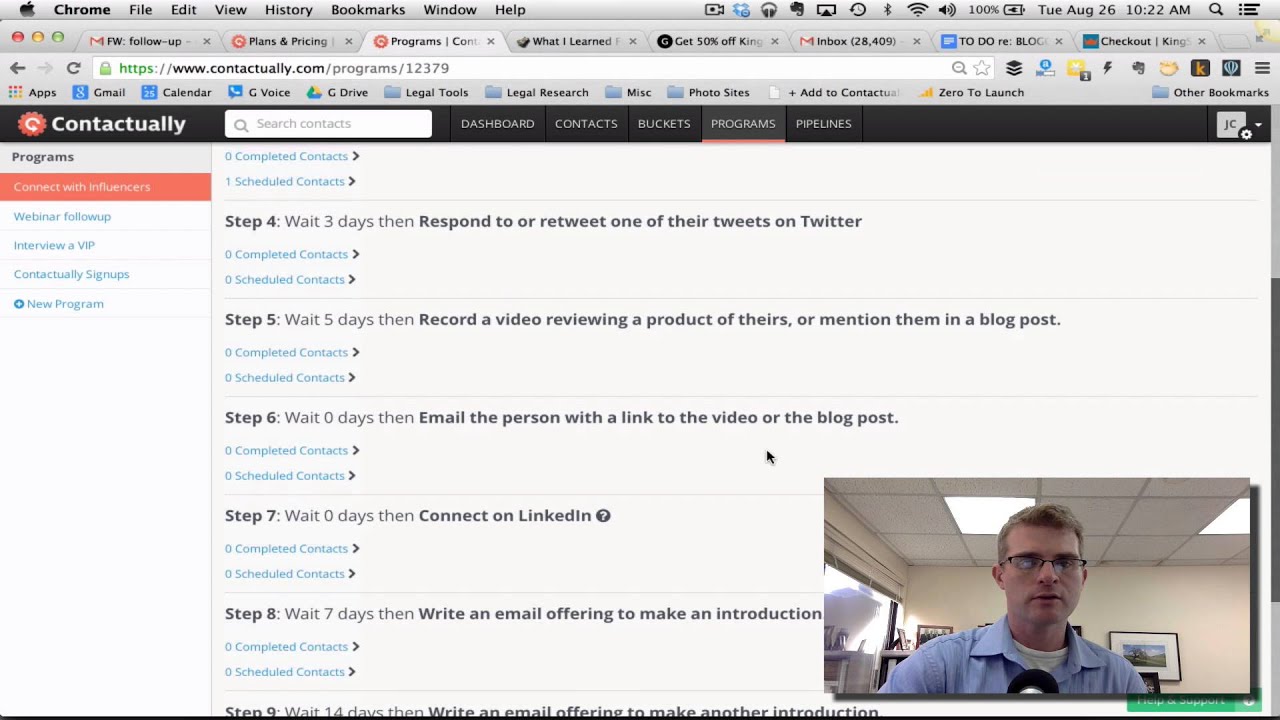Viewport: 1280px width, 720px height.
Task: Click the orange K extension icon
Action: coord(1200,68)
